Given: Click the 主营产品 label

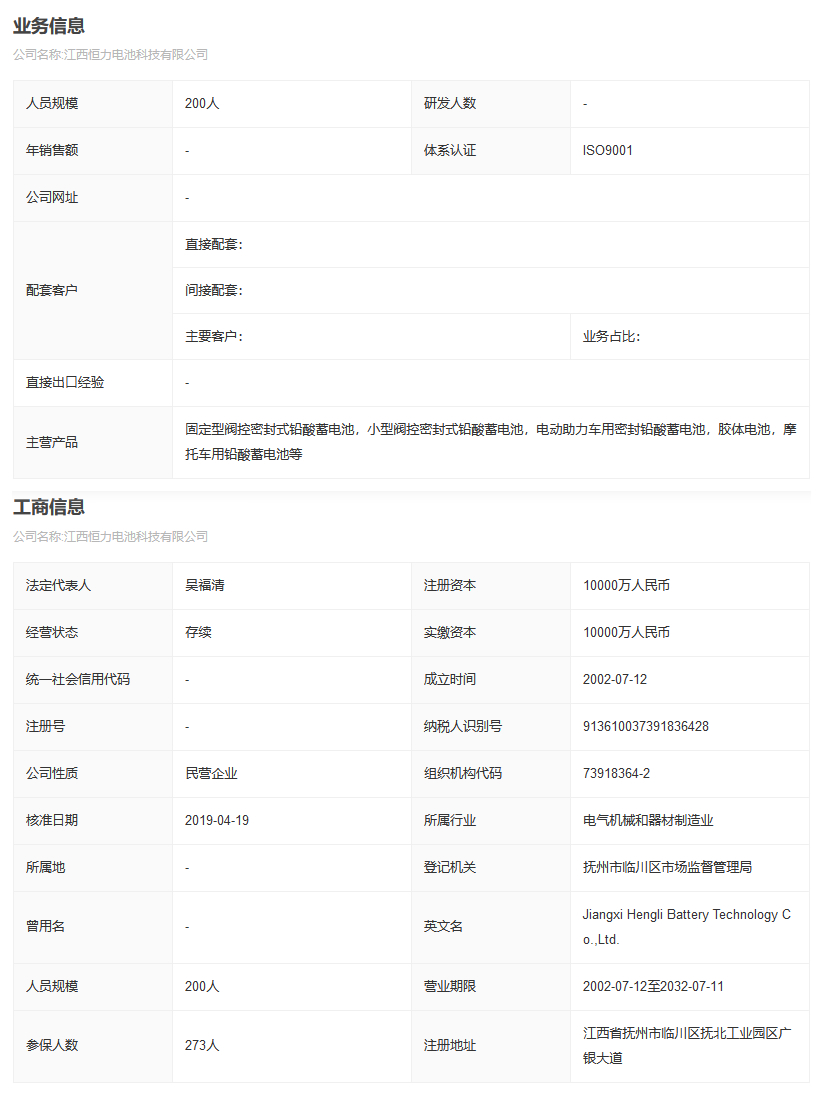Looking at the screenshot, I should 52,443.
